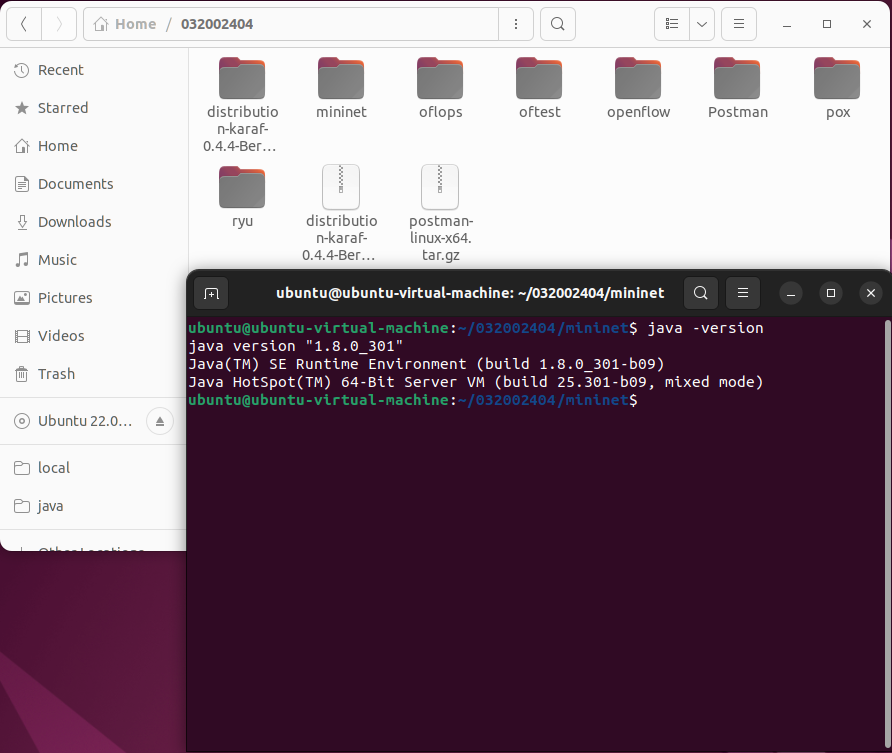Open a new tab in Terminal
Screen dimensions: 892x753
(x=211, y=293)
